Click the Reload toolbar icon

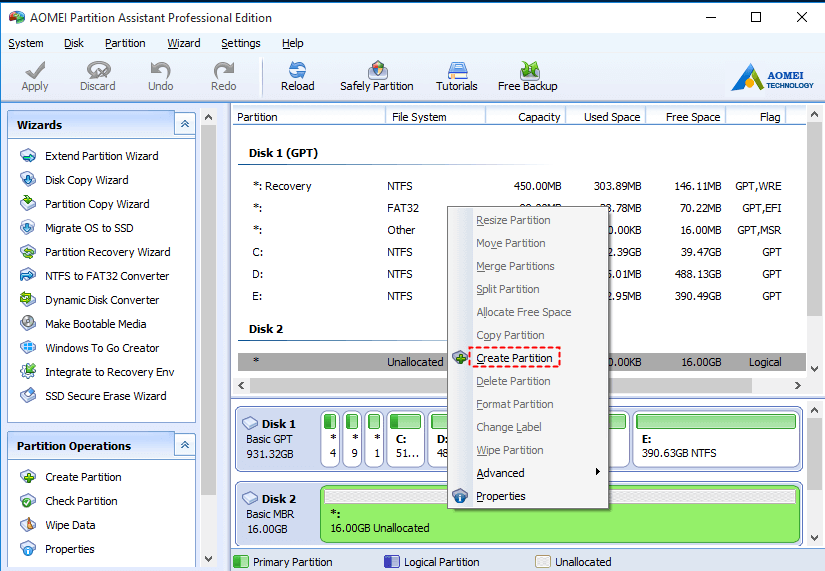[x=297, y=76]
